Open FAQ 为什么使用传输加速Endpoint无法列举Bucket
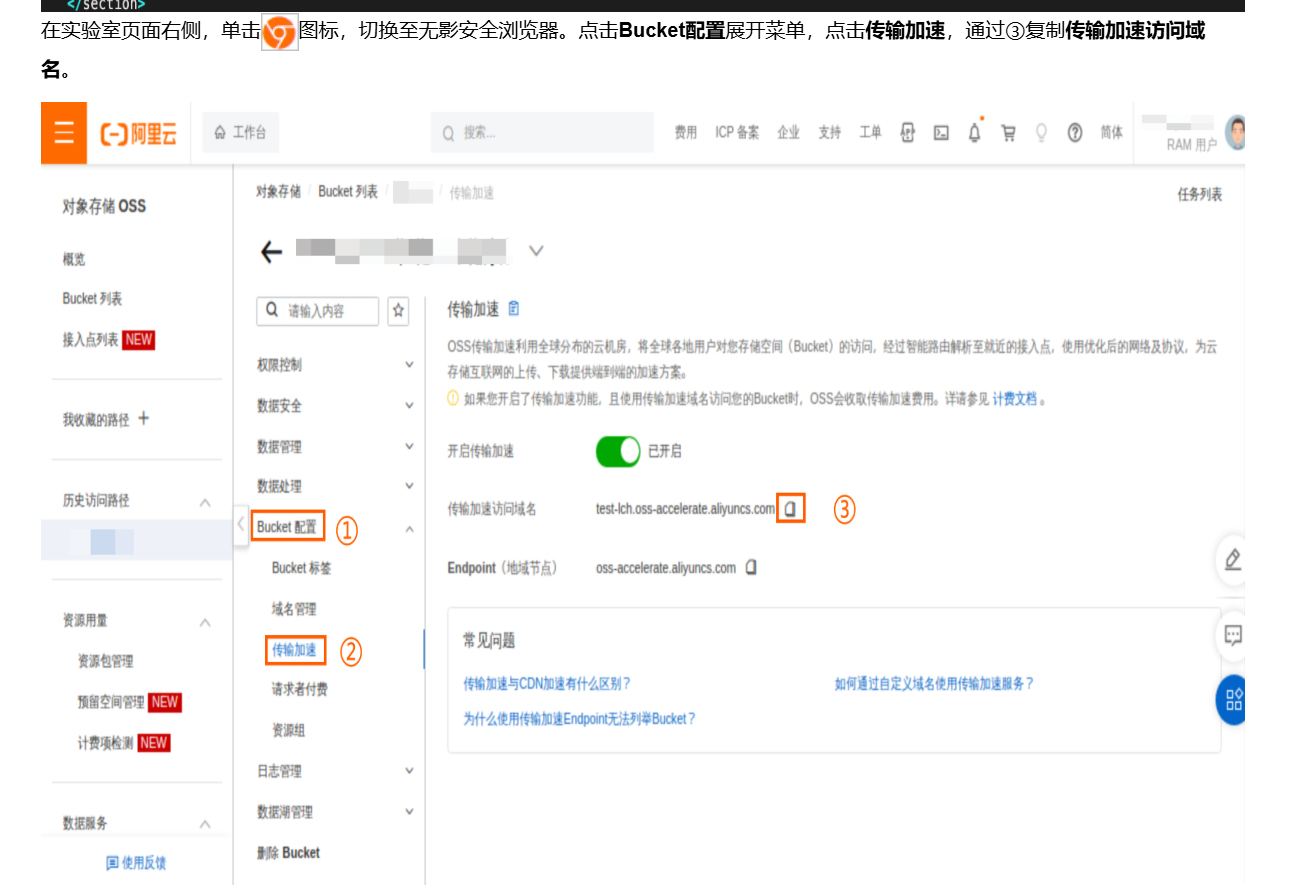The width and height of the screenshot is (1300, 885). coord(579,718)
